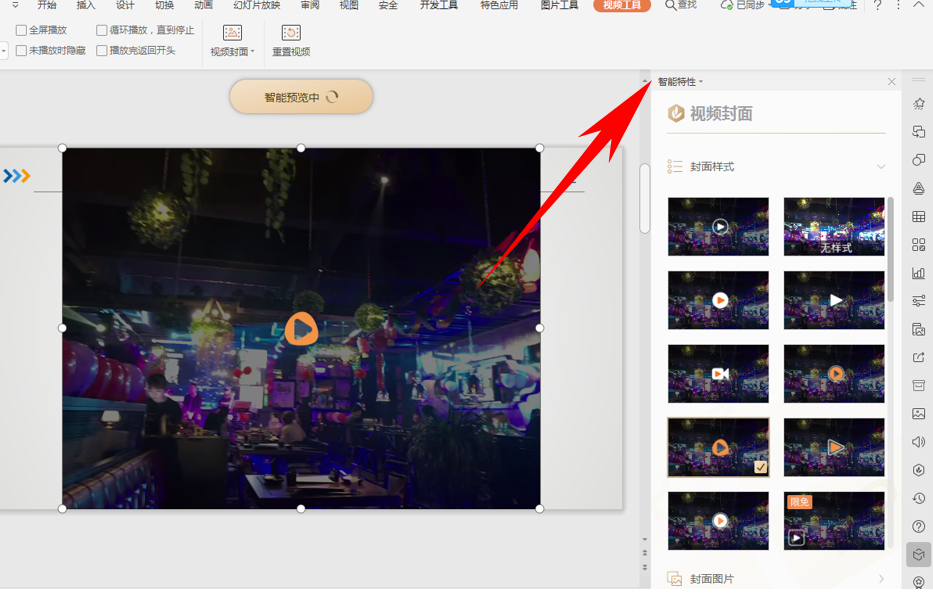Play the video using the orange play button
Image resolution: width=933 pixels, height=602 pixels.
click(301, 328)
